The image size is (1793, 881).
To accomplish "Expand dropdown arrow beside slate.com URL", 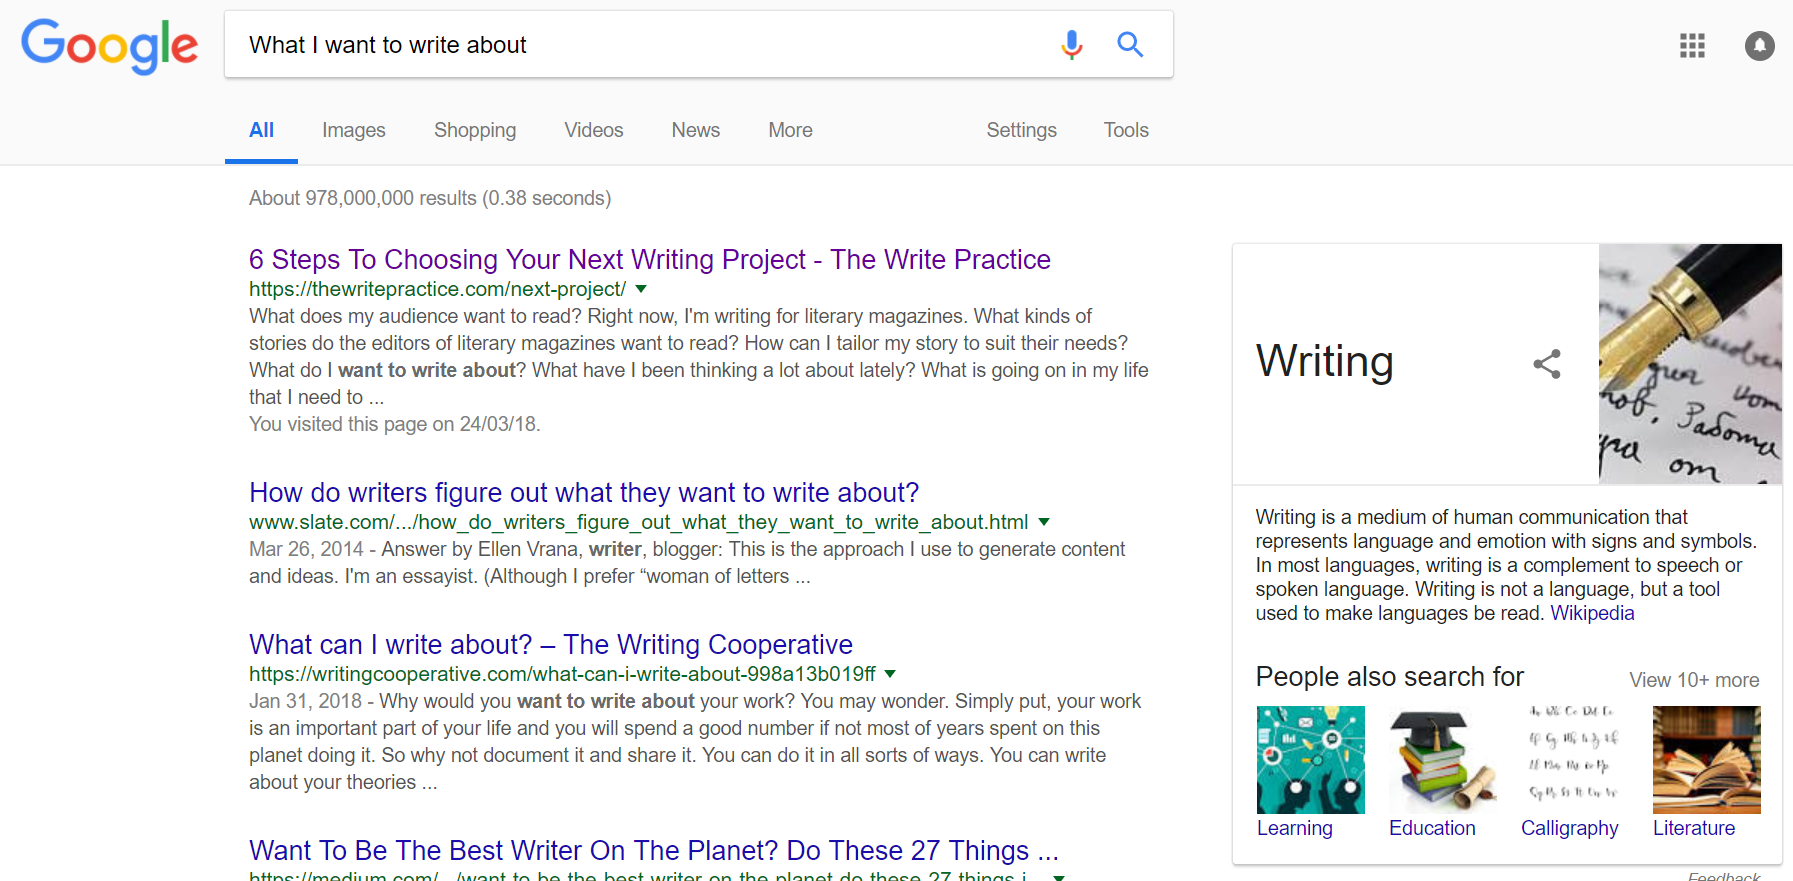I will point(1044,522).
